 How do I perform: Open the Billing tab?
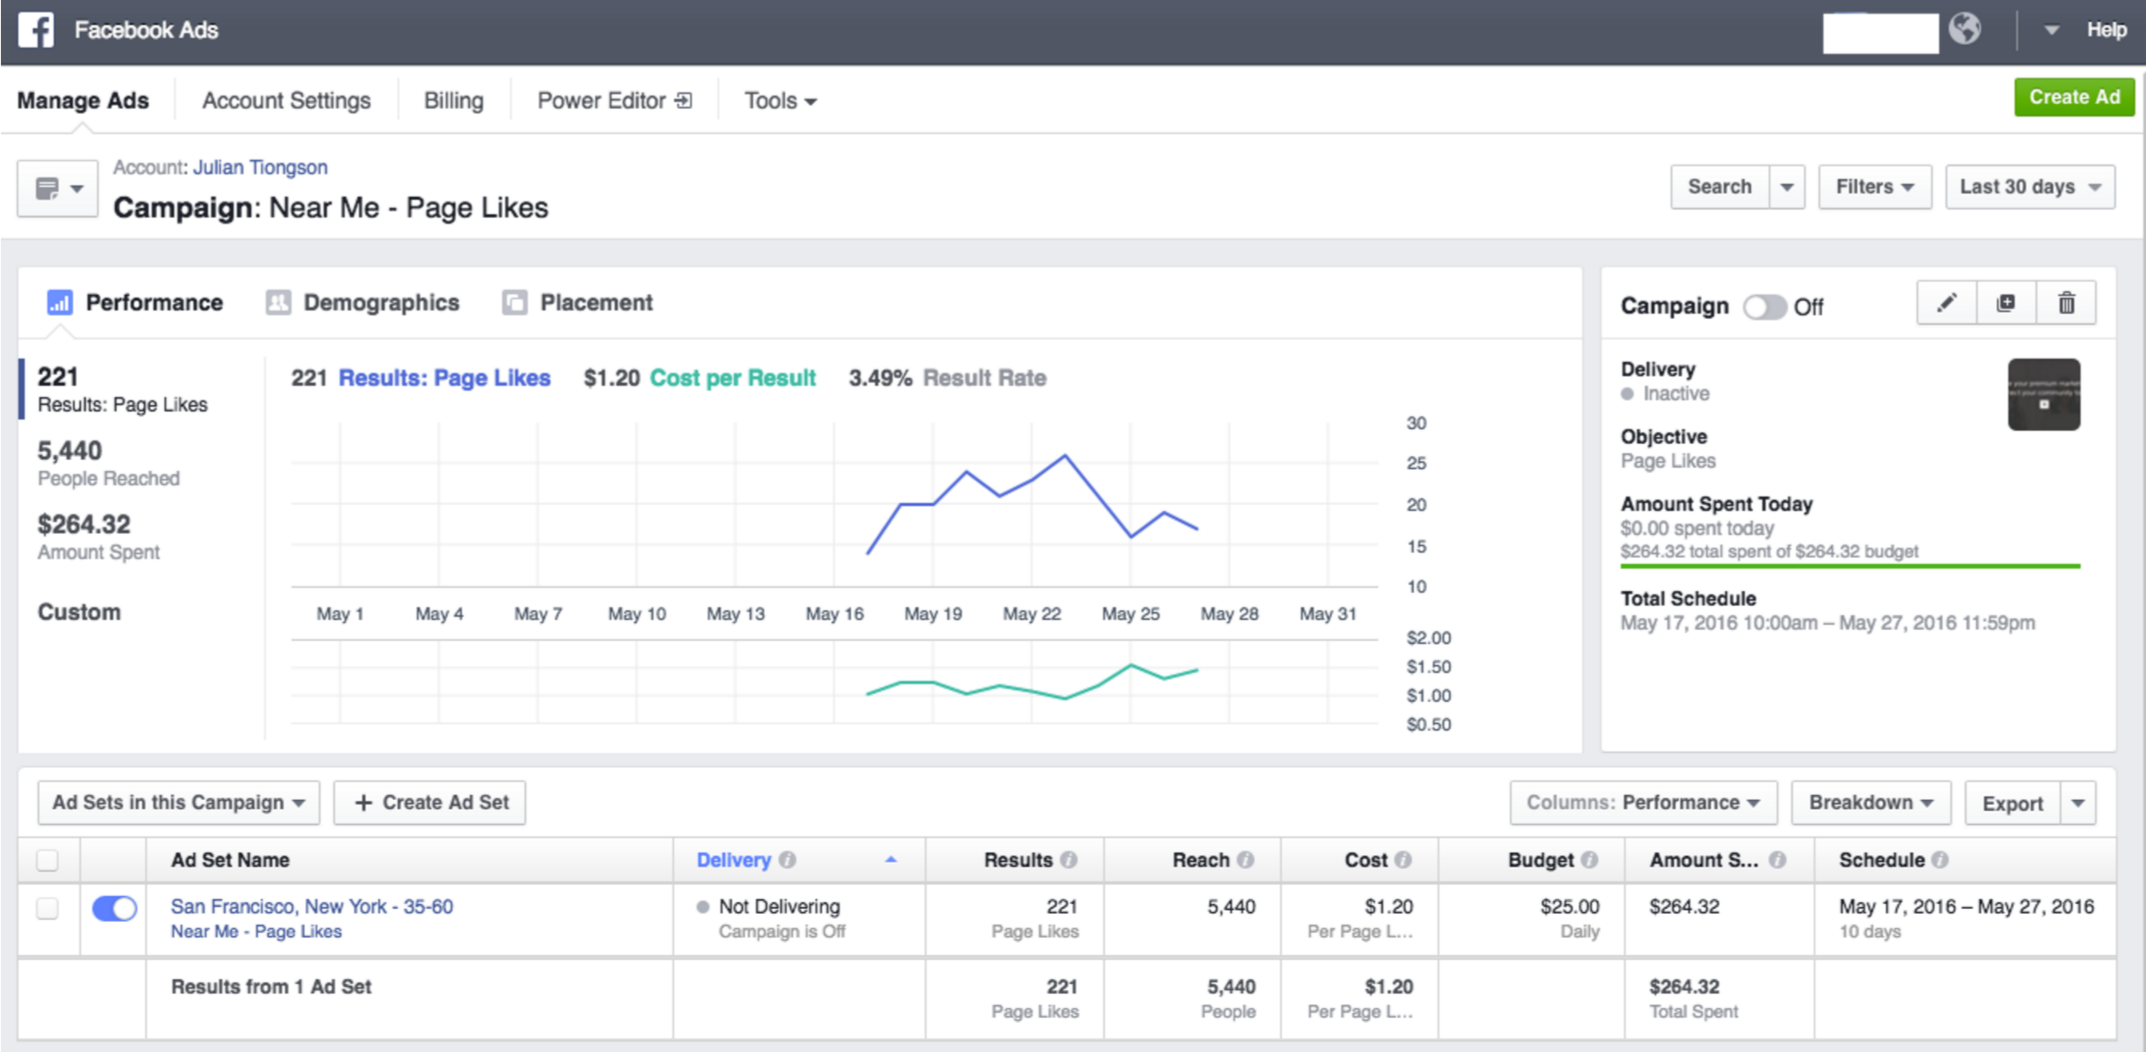point(453,100)
